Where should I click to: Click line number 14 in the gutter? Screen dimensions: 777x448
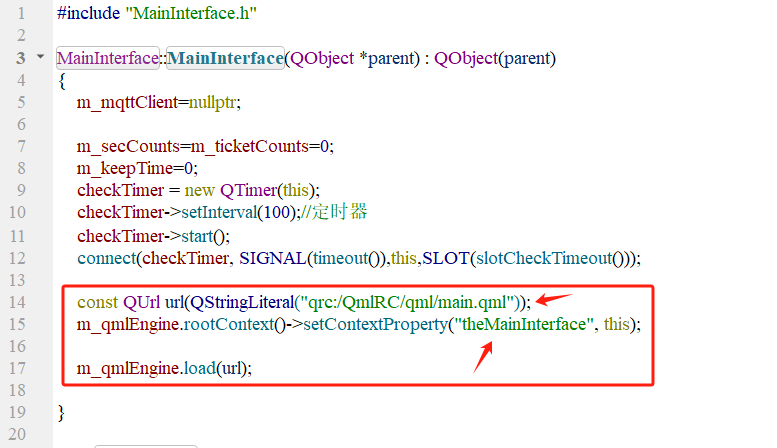pyautogui.click(x=17, y=302)
